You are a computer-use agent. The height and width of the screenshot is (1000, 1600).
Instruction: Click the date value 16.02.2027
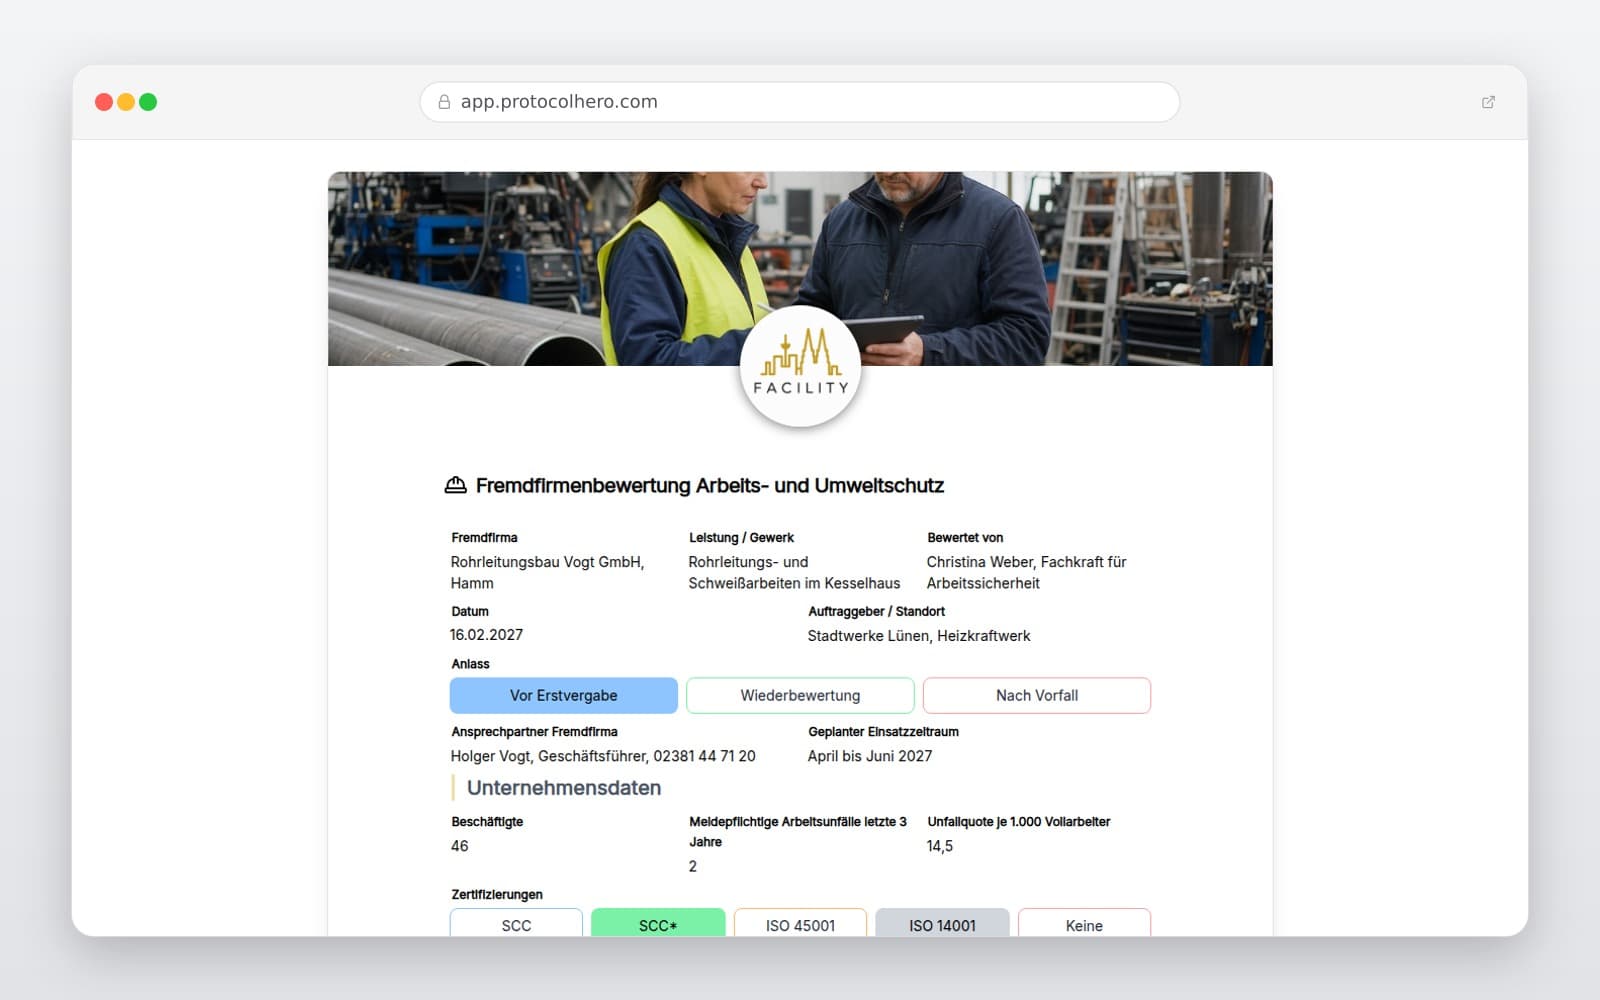(x=486, y=635)
